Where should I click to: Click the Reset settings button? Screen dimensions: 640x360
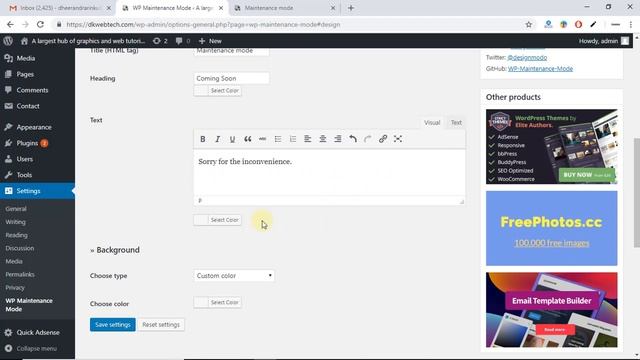pos(161,325)
